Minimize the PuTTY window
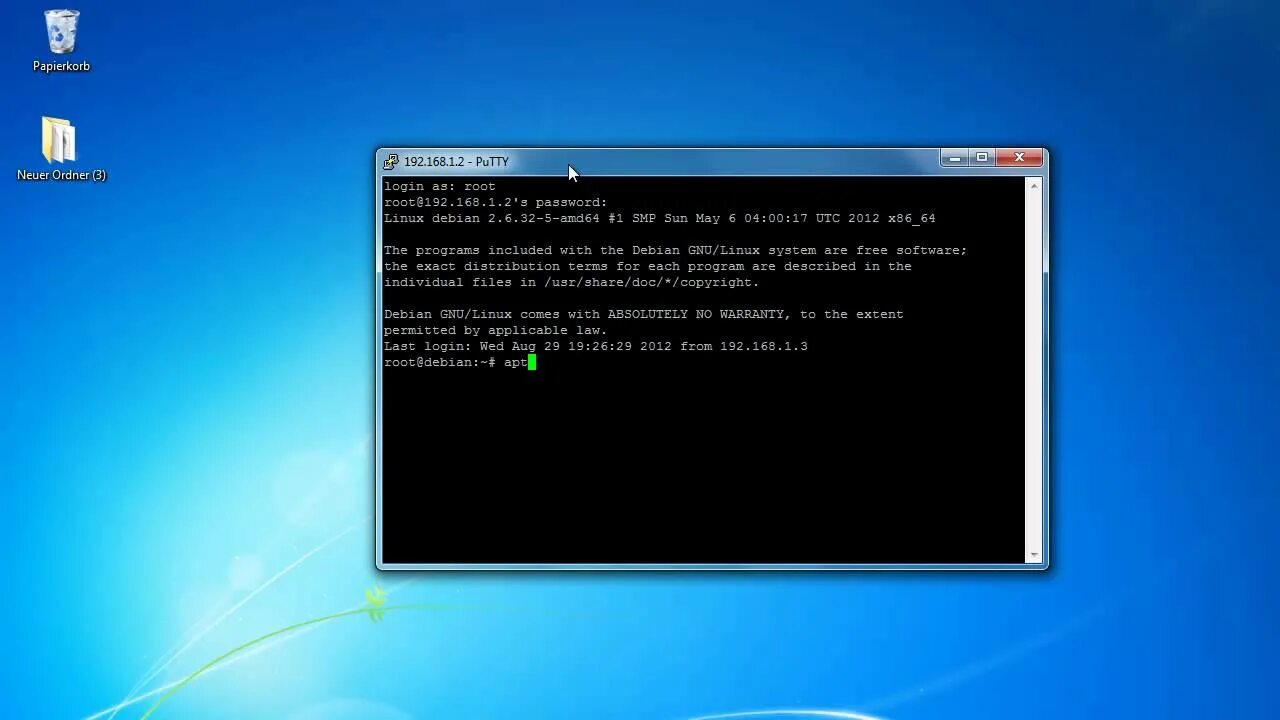This screenshot has height=720, width=1280. pos(954,158)
